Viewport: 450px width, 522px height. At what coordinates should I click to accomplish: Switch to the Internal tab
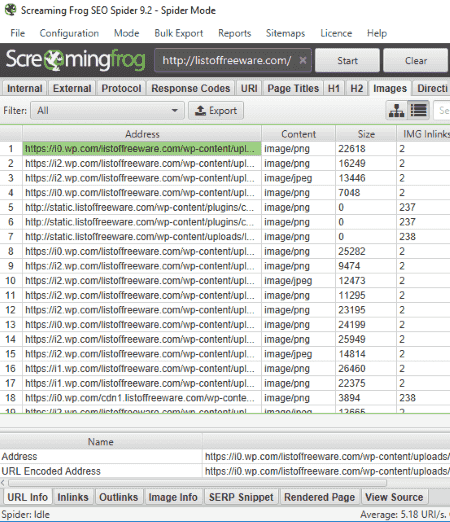pyautogui.click(x=25, y=88)
